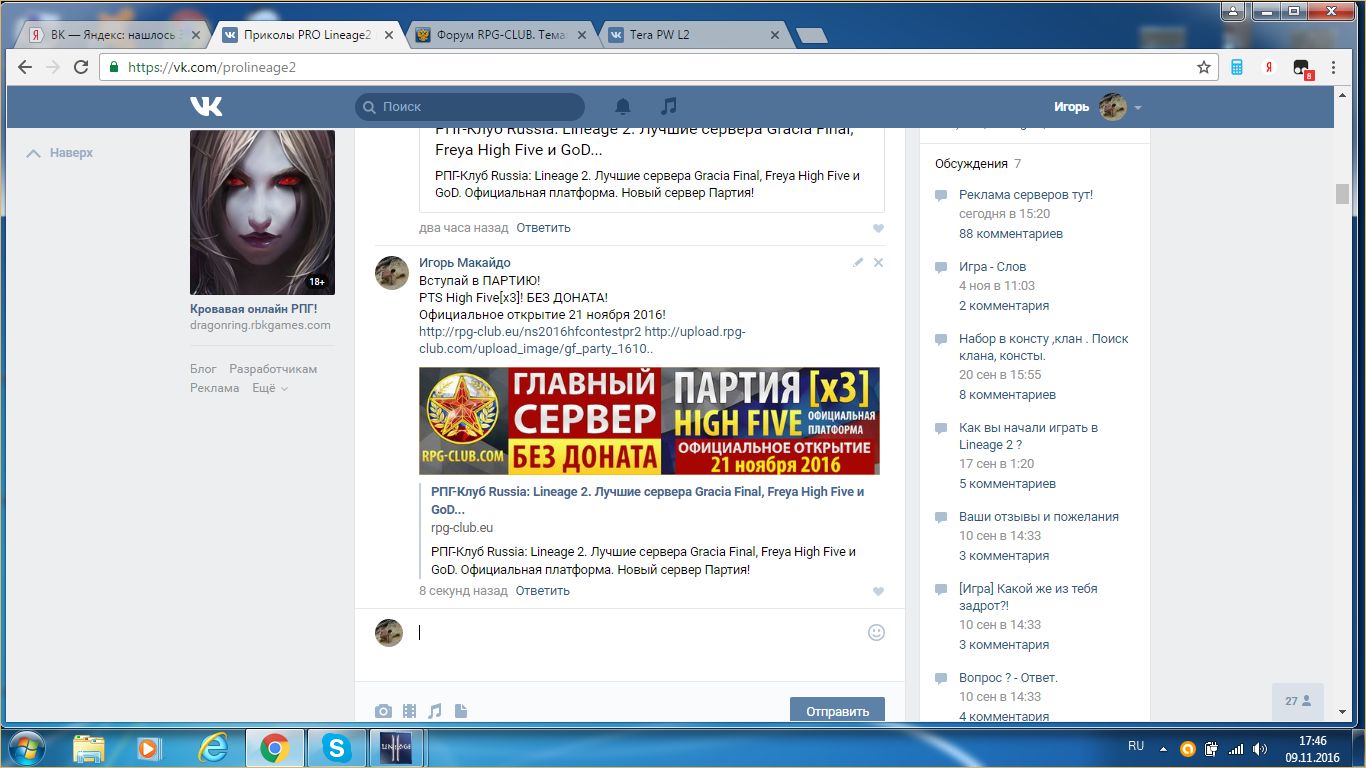The image size is (1366, 768).
Task: Open the Реклама серверов тут! discussion
Action: (x=1025, y=195)
